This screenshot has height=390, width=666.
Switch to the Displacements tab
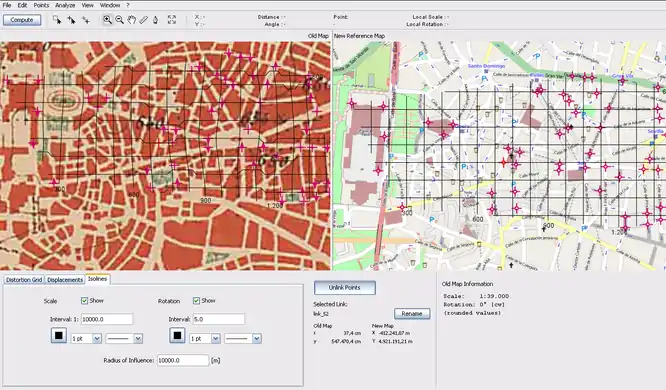click(x=65, y=280)
